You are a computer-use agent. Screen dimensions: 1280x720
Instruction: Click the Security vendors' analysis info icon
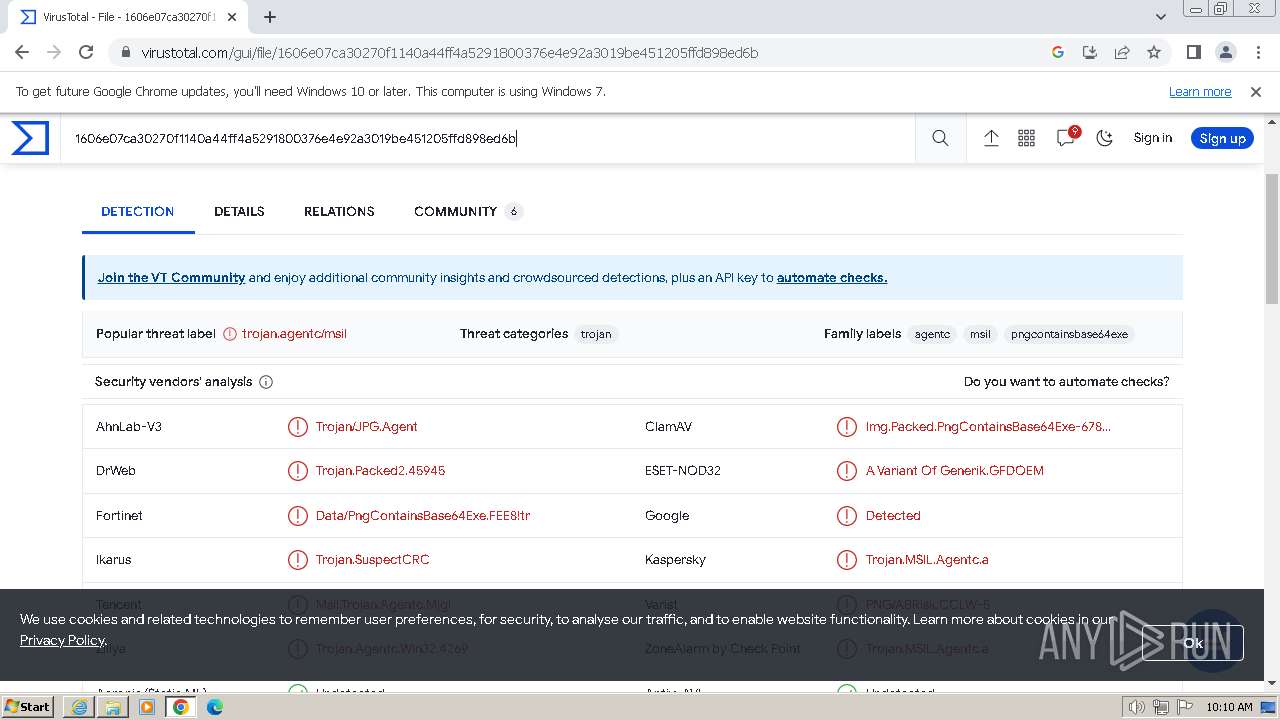pyautogui.click(x=266, y=382)
